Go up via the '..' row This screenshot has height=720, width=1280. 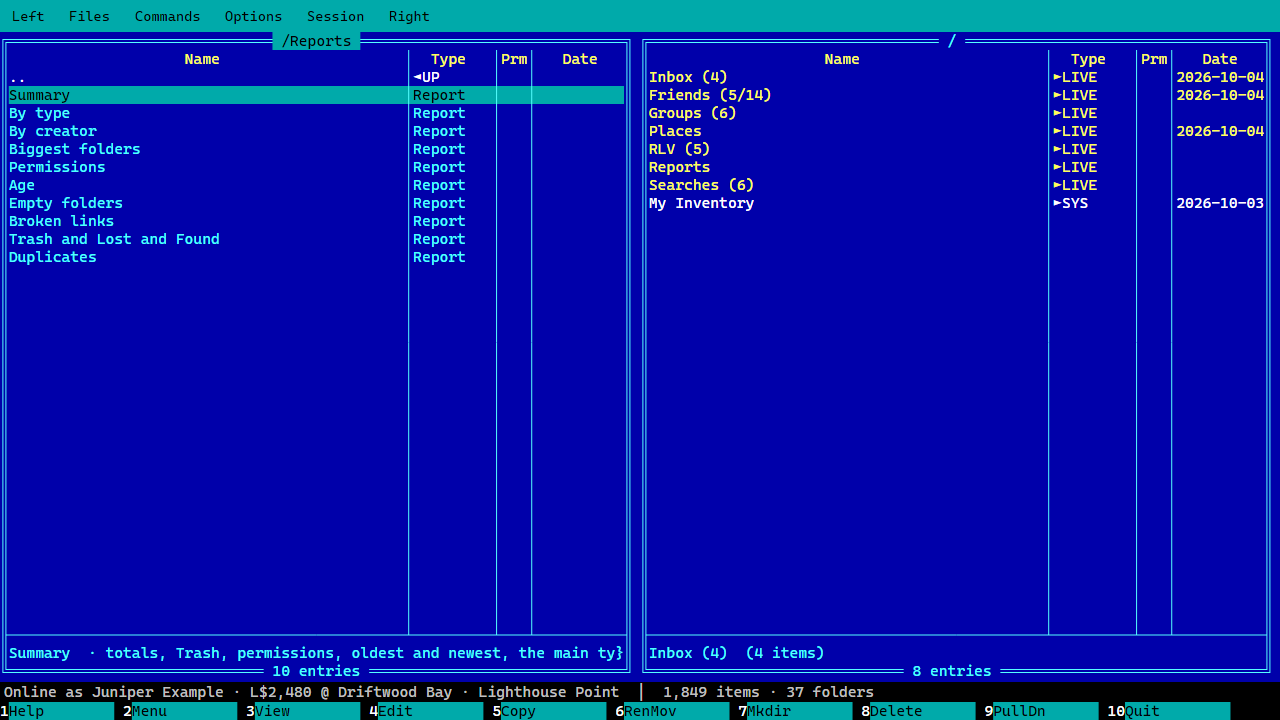point(316,77)
